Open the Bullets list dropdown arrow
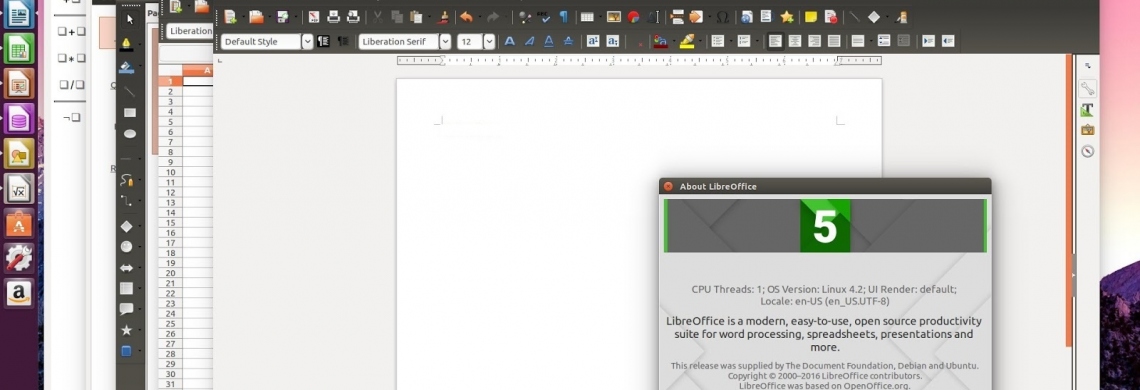 [x=731, y=41]
